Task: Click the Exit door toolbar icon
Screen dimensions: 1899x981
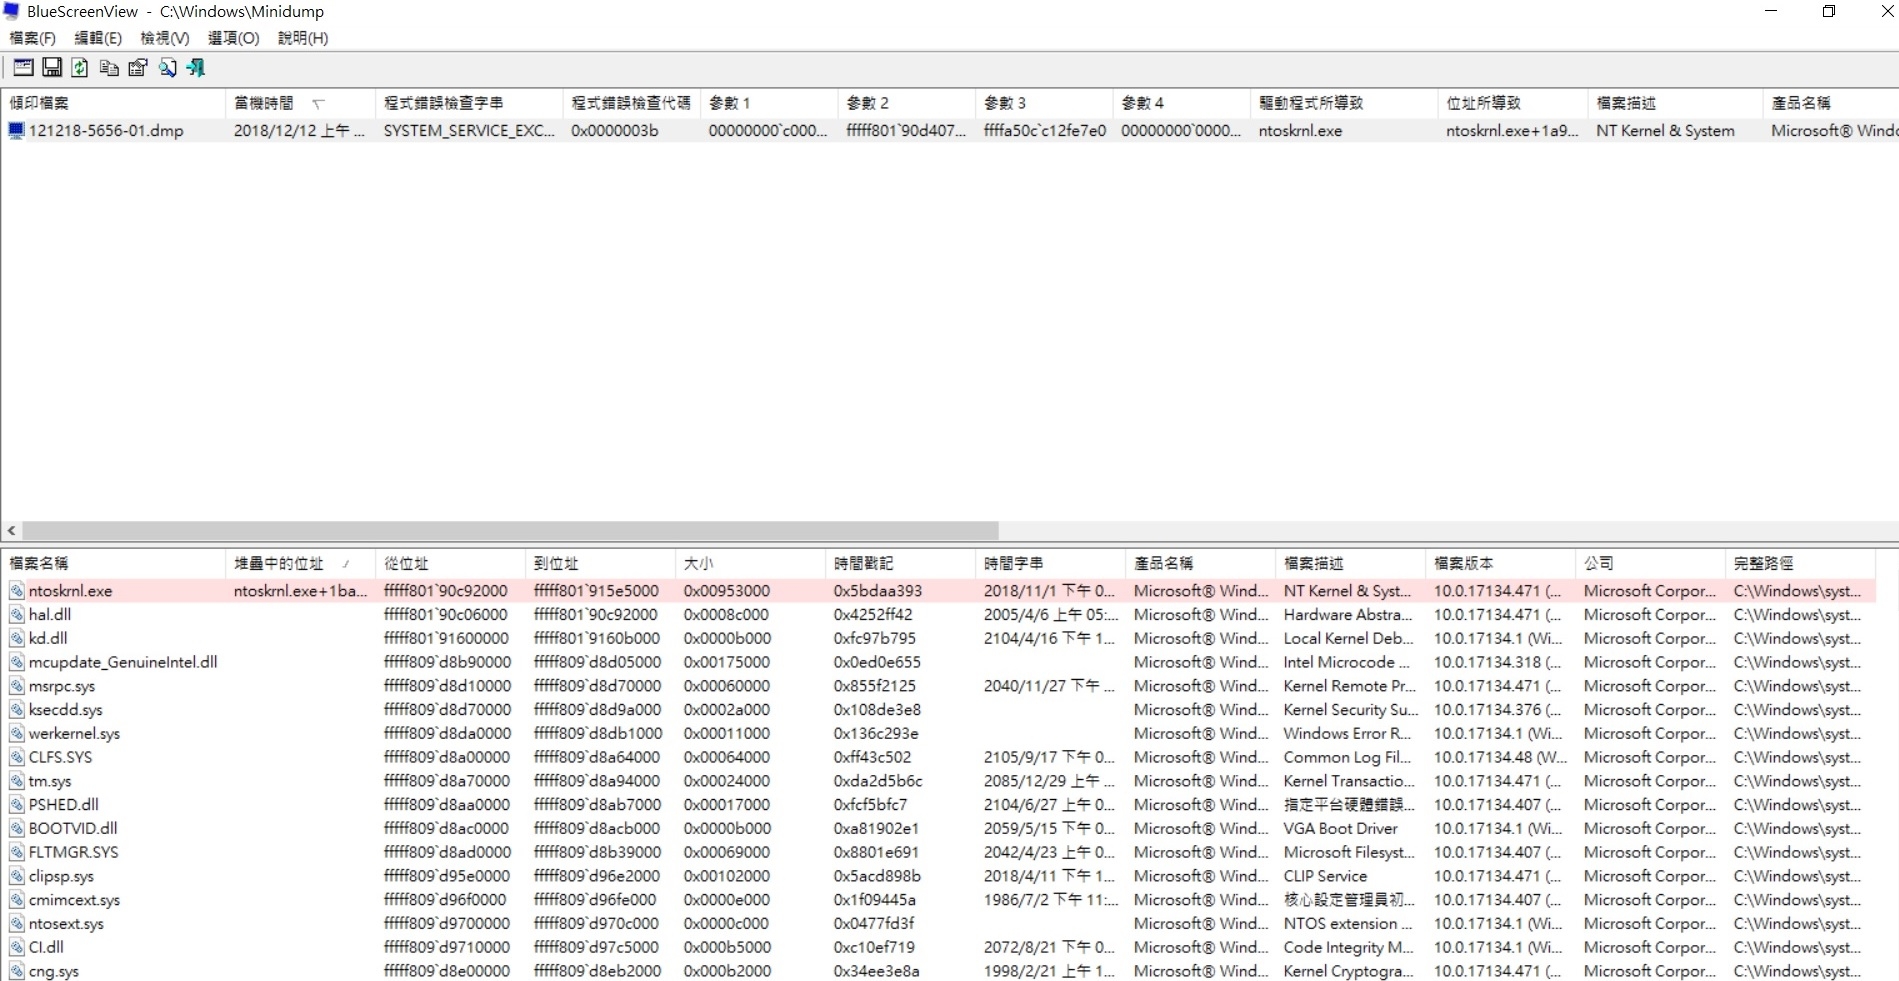Action: [196, 67]
